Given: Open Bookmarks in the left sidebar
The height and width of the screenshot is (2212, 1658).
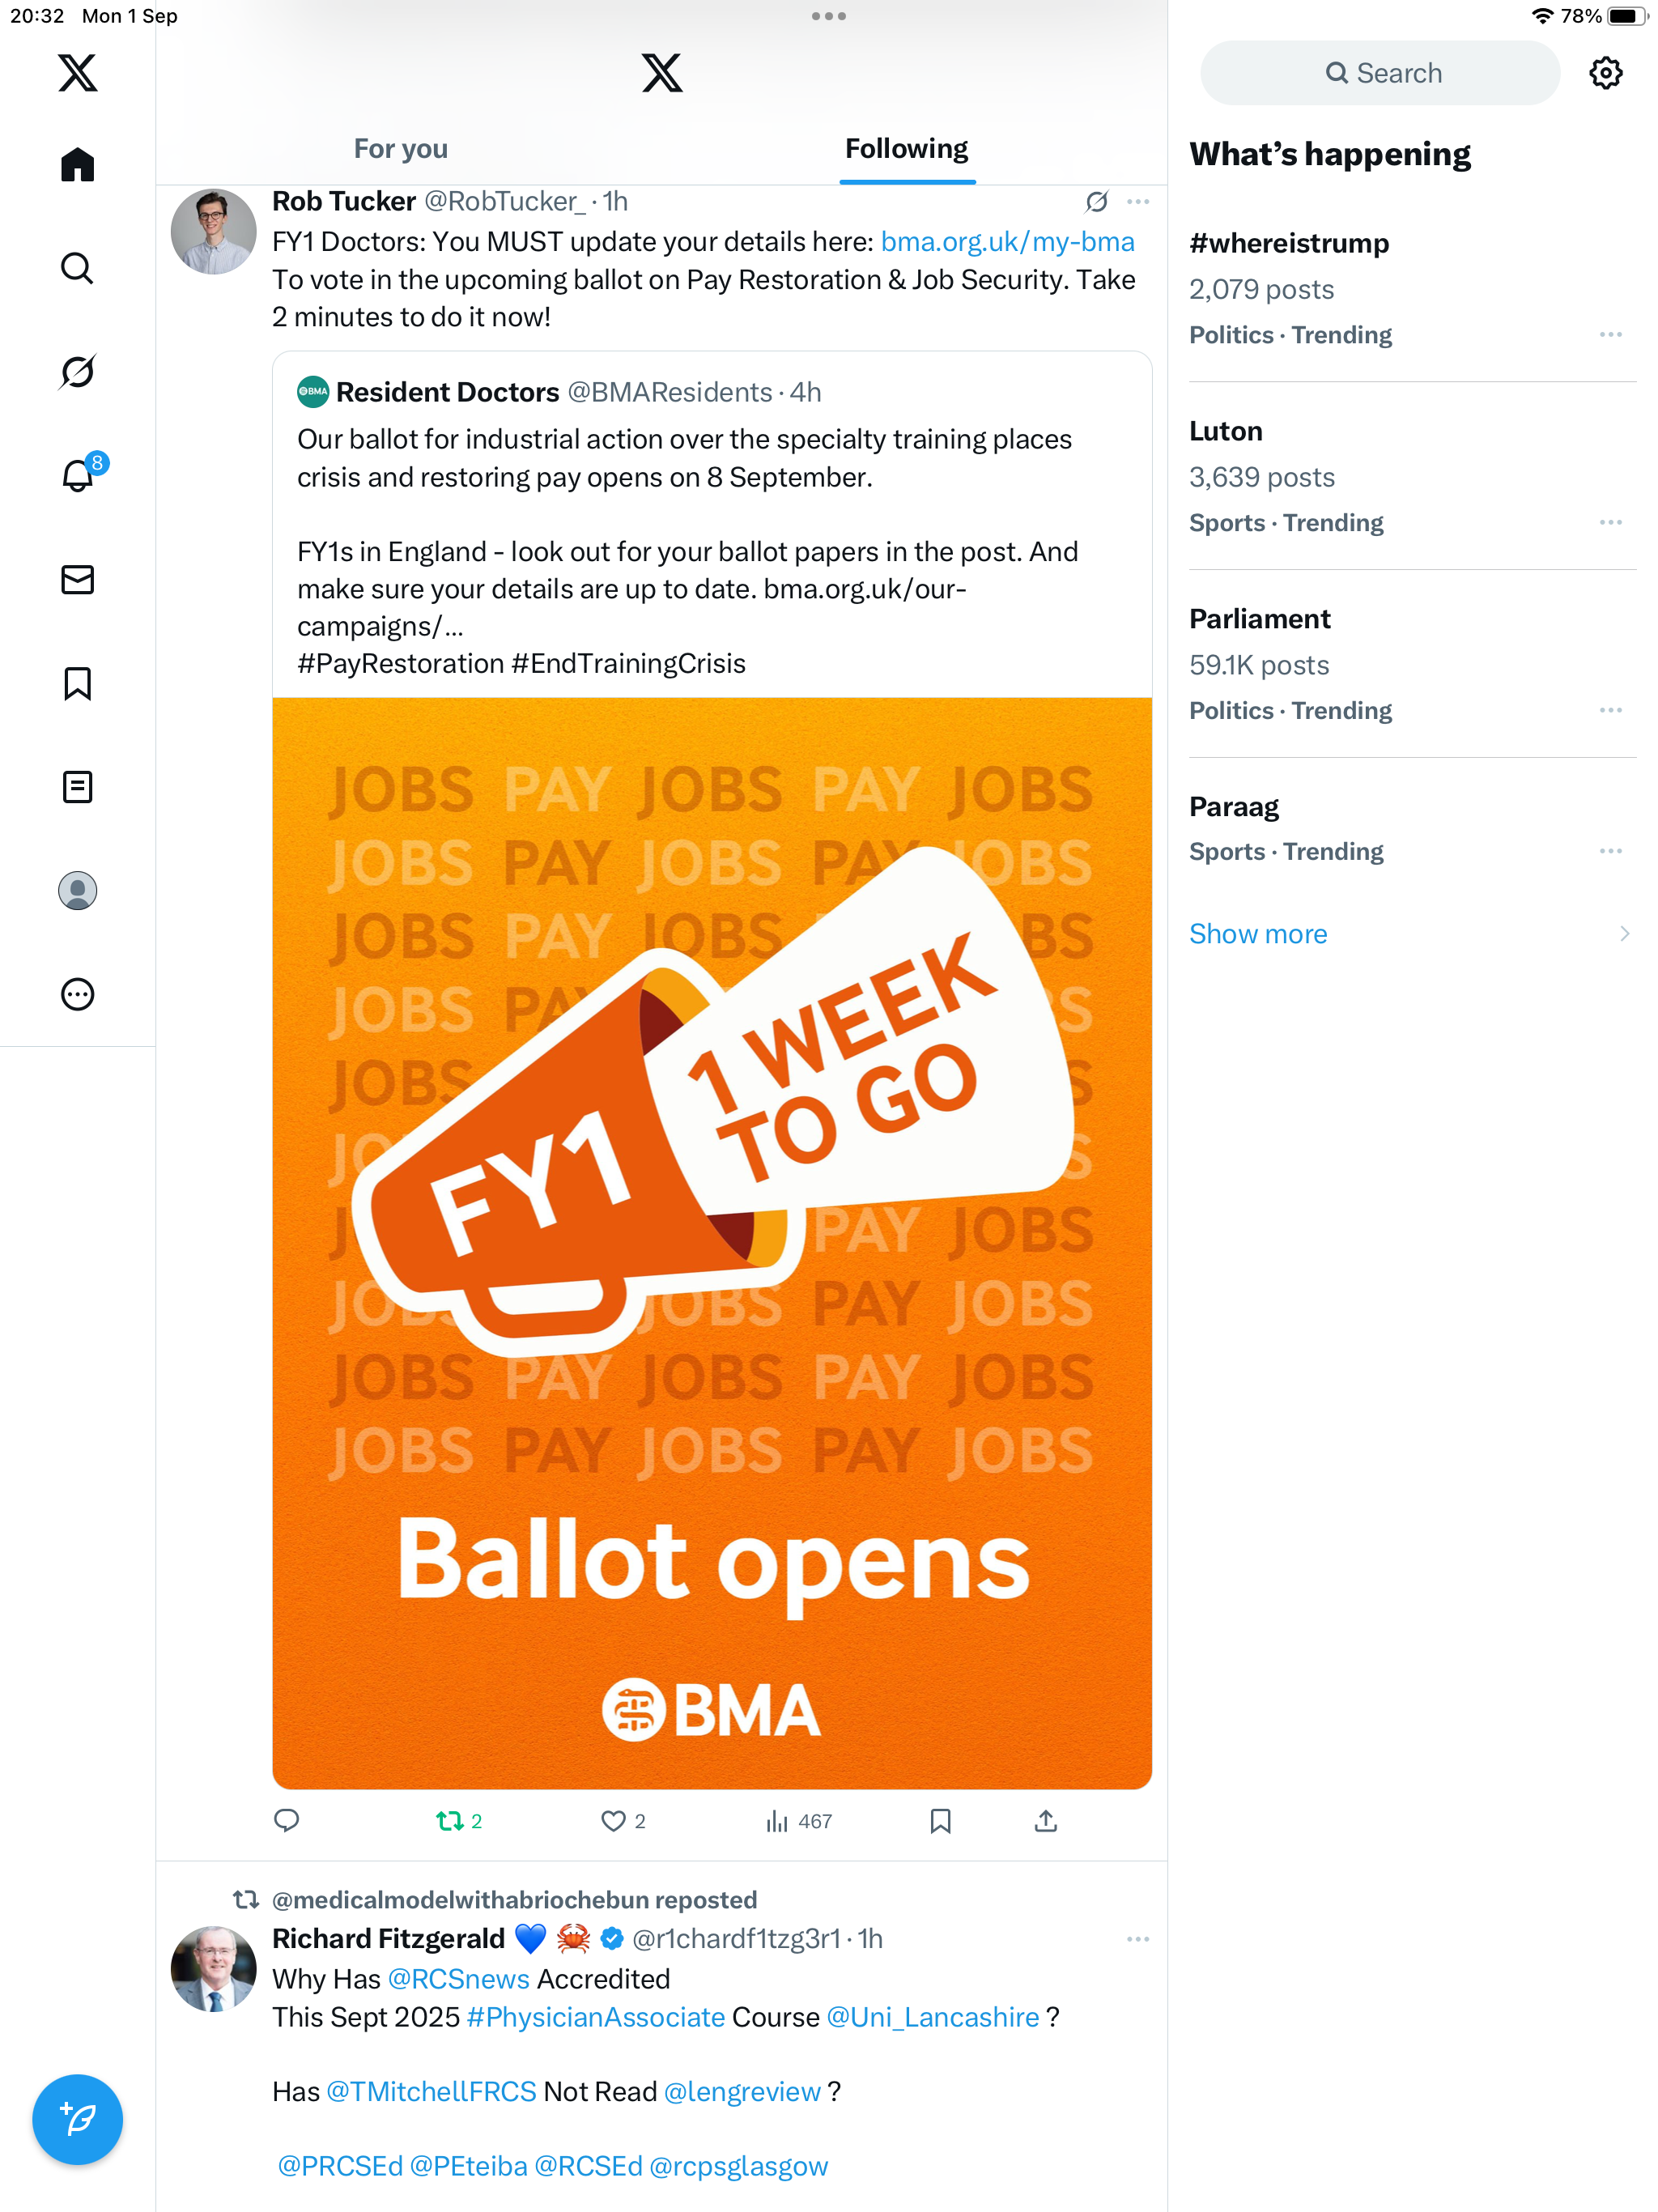Looking at the screenshot, I should point(77,684).
